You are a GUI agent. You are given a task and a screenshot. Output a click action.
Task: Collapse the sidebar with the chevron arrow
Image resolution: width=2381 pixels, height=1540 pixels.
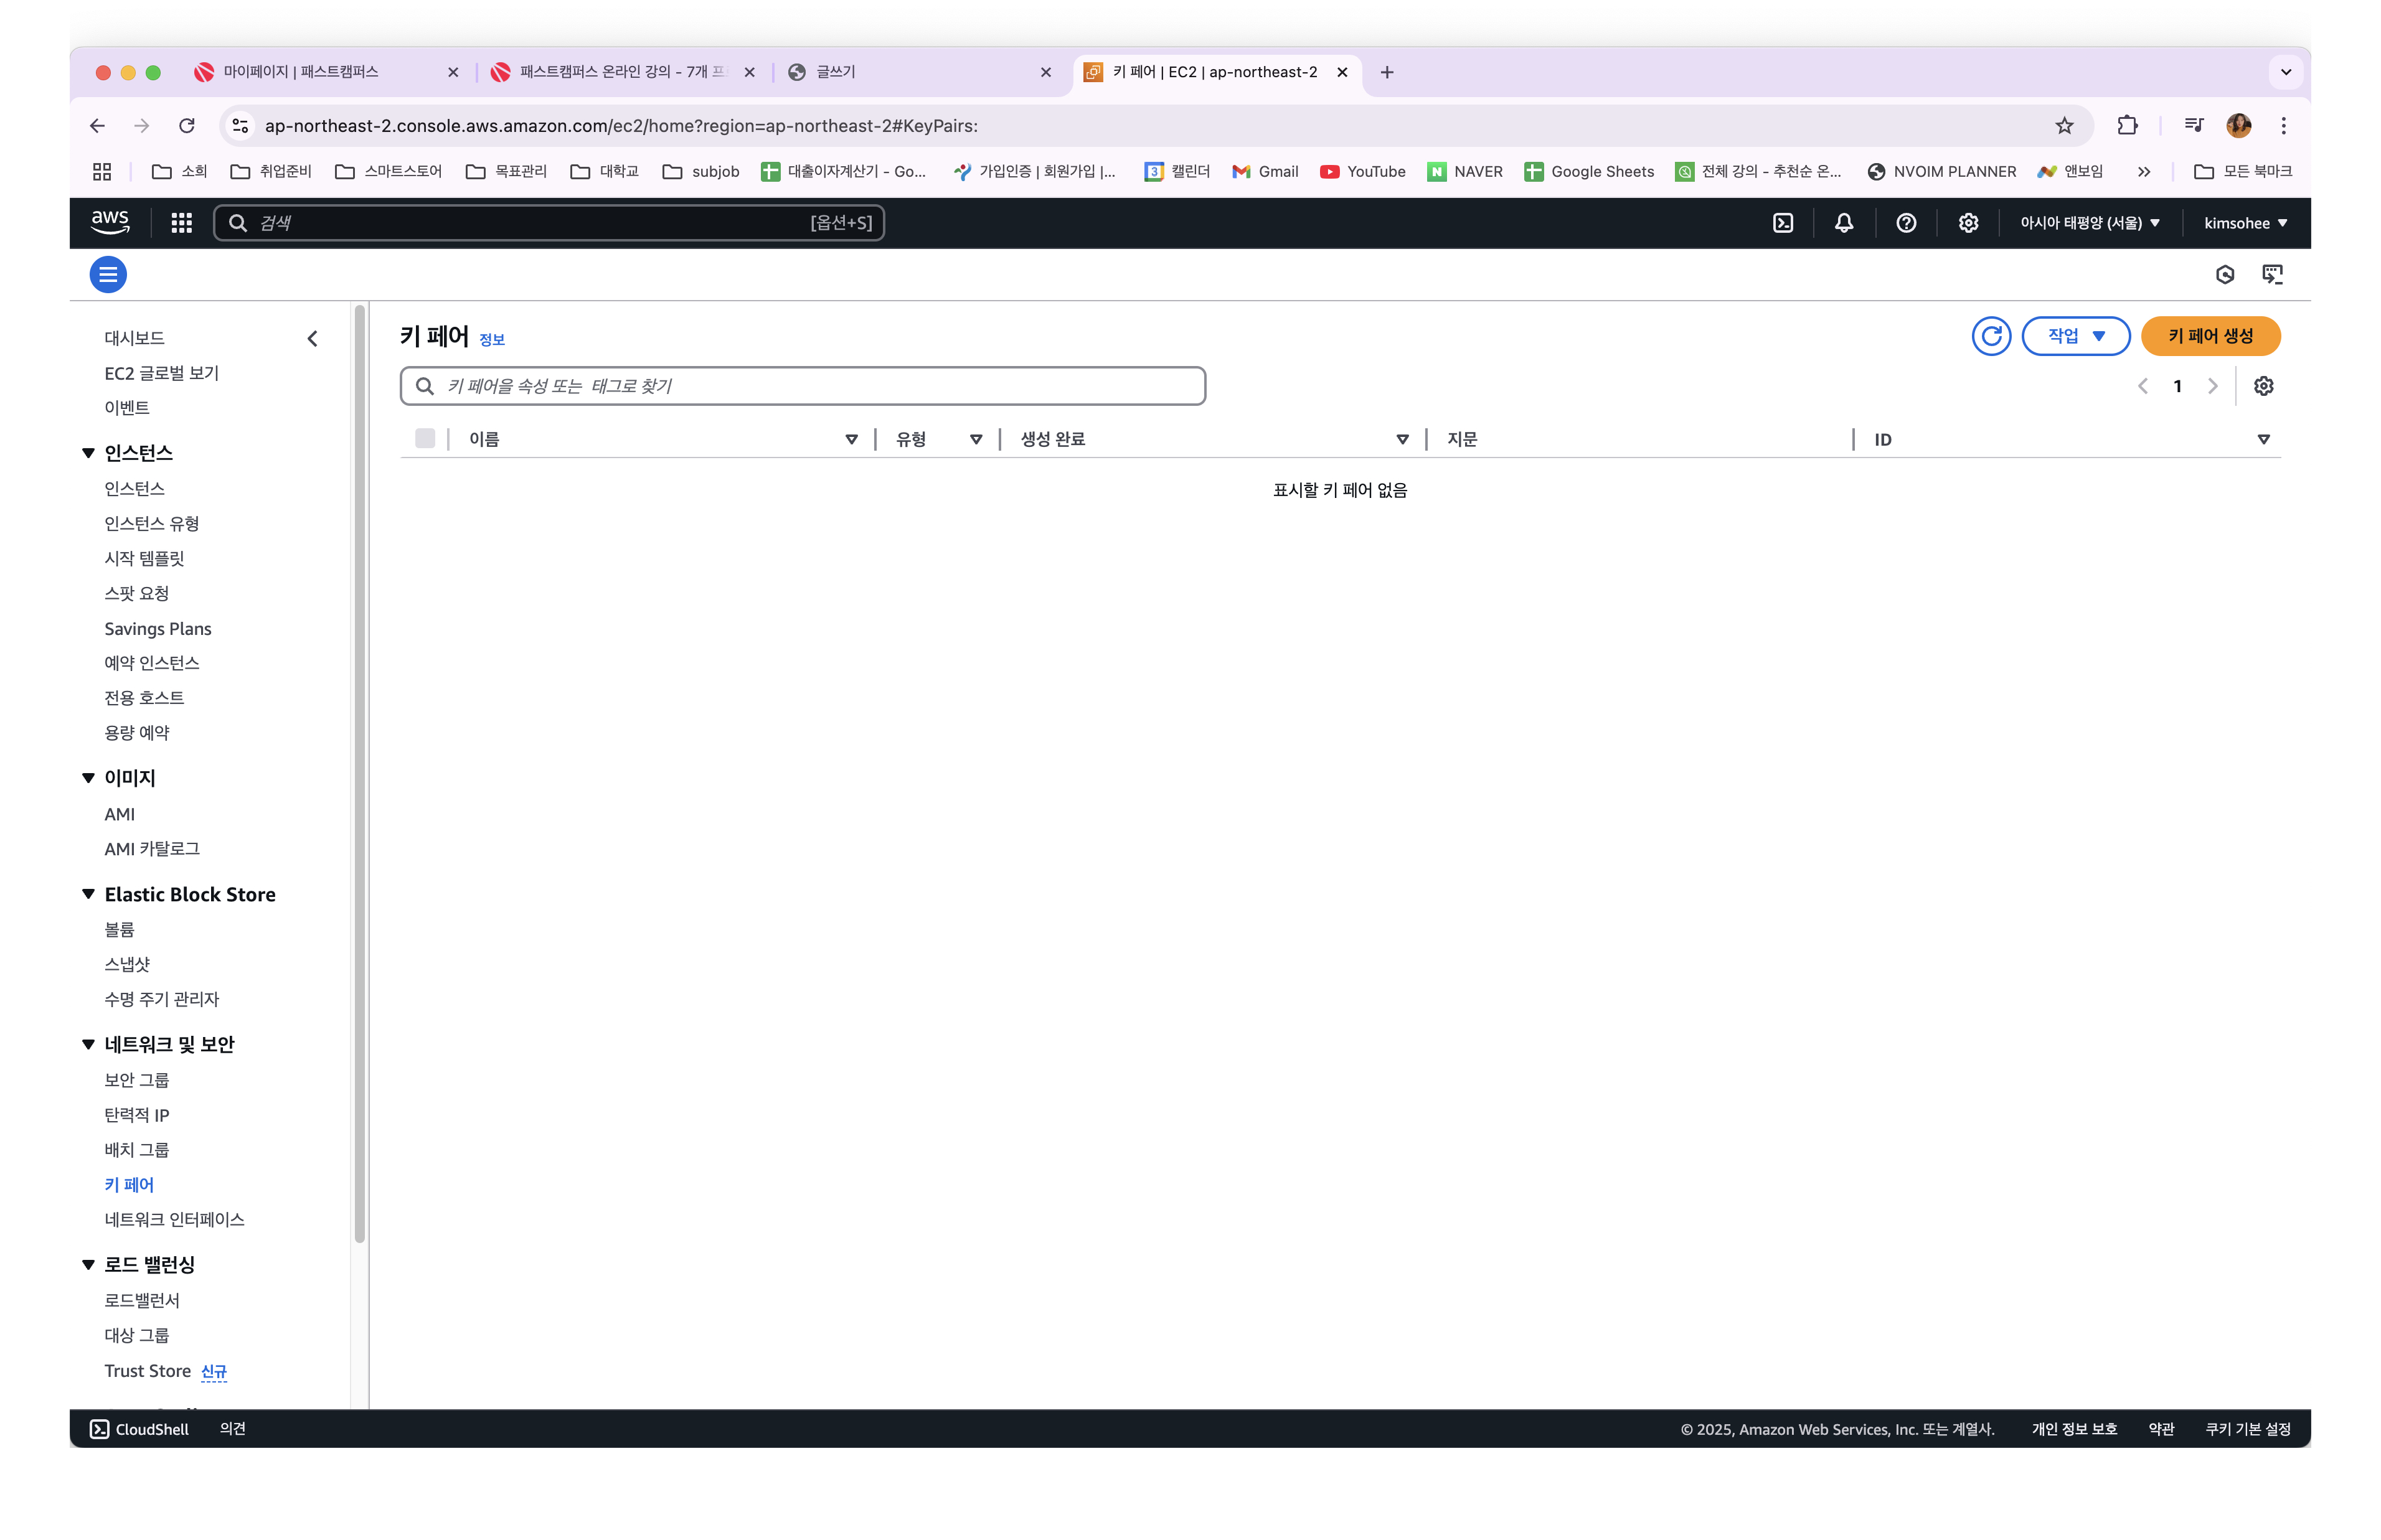click(312, 338)
